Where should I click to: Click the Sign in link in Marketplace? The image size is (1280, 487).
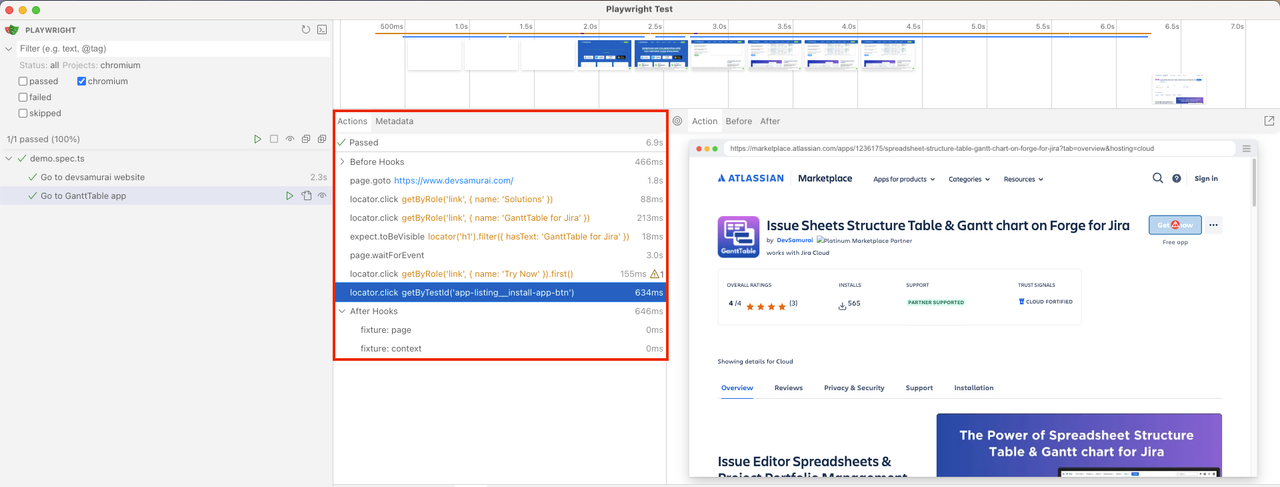tap(1206, 179)
